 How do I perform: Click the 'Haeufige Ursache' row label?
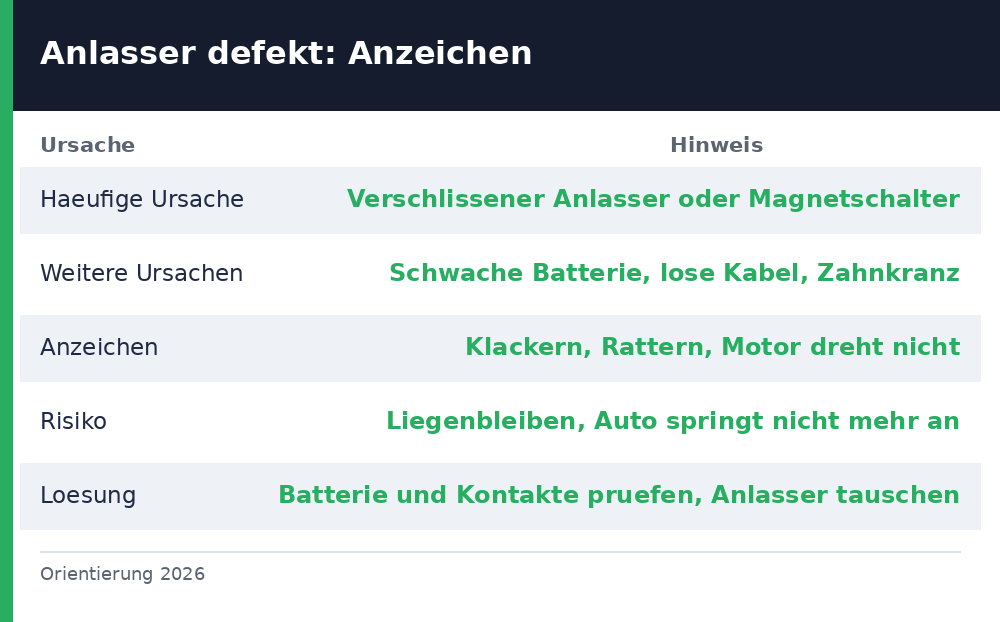142,200
